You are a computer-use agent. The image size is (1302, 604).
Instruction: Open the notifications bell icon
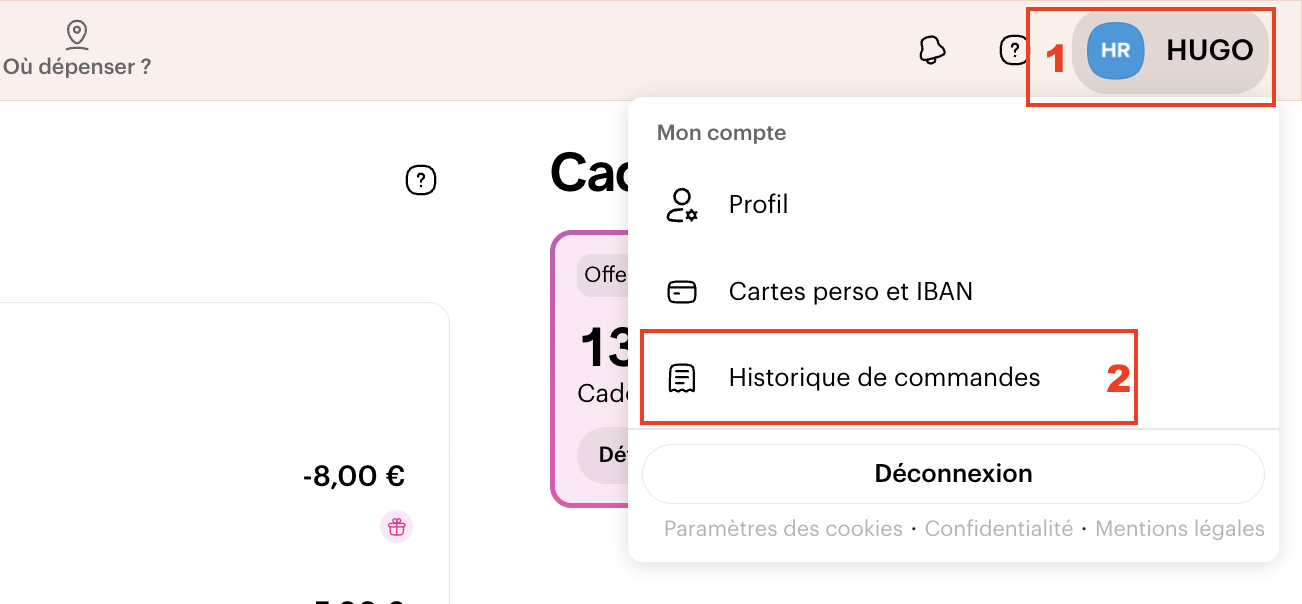[930, 48]
